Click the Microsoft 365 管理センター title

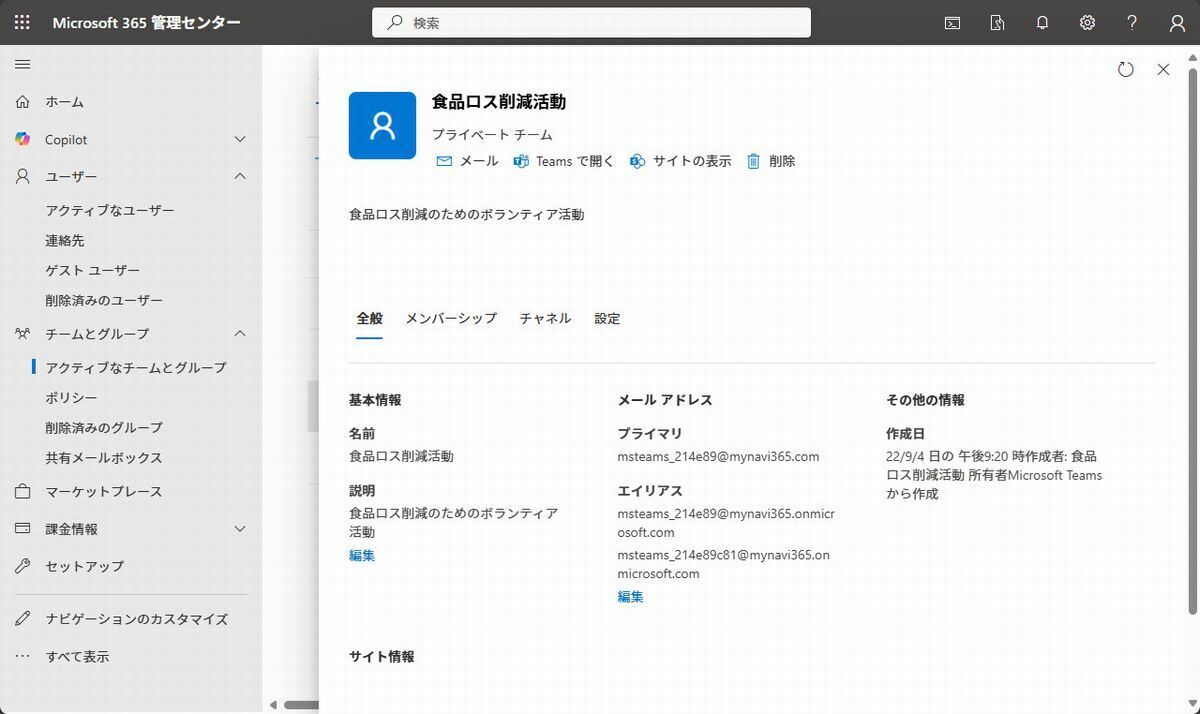click(147, 22)
